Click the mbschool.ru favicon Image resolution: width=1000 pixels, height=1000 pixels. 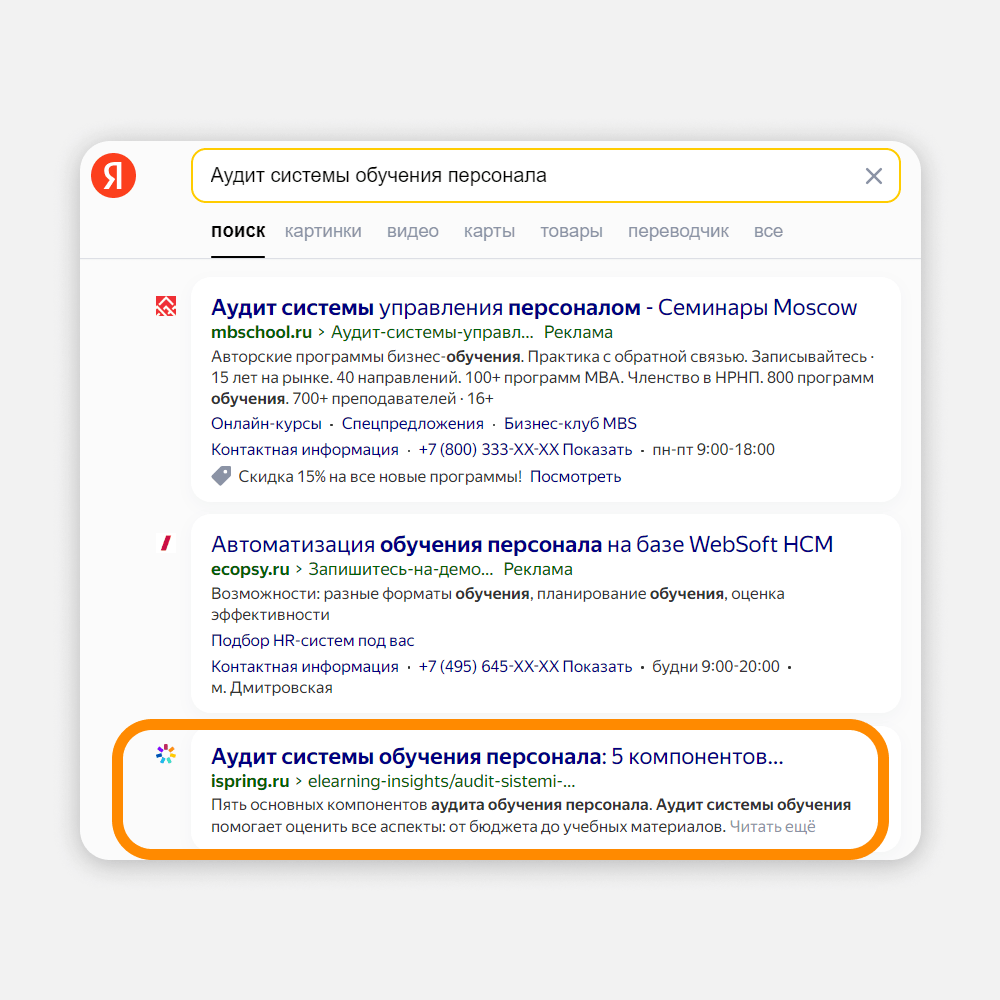[x=166, y=306]
